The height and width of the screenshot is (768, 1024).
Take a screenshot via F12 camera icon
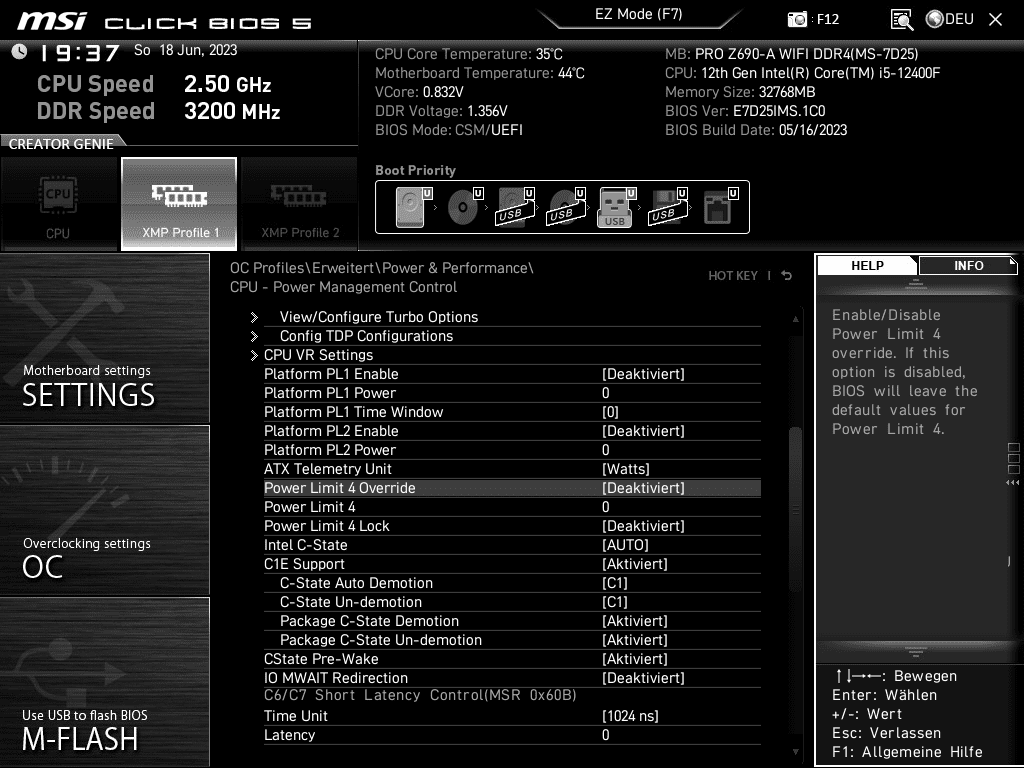click(797, 19)
